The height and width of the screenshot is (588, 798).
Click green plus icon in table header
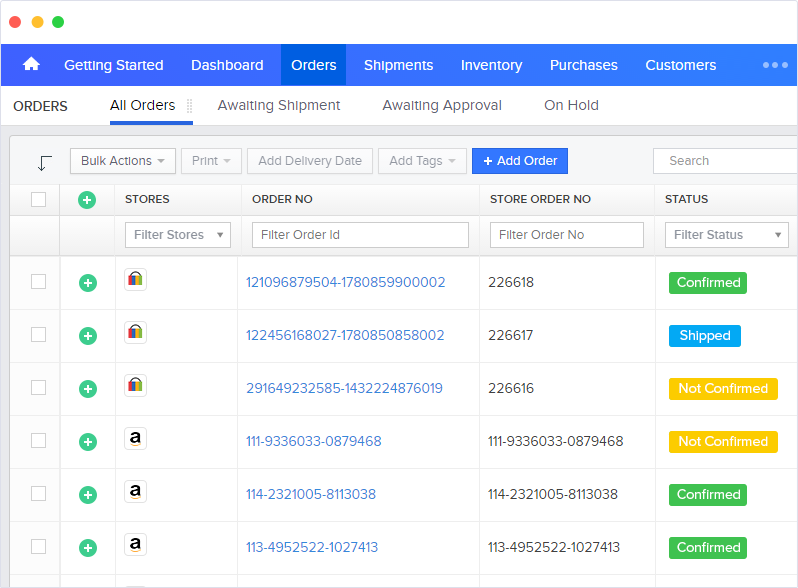pos(87,200)
